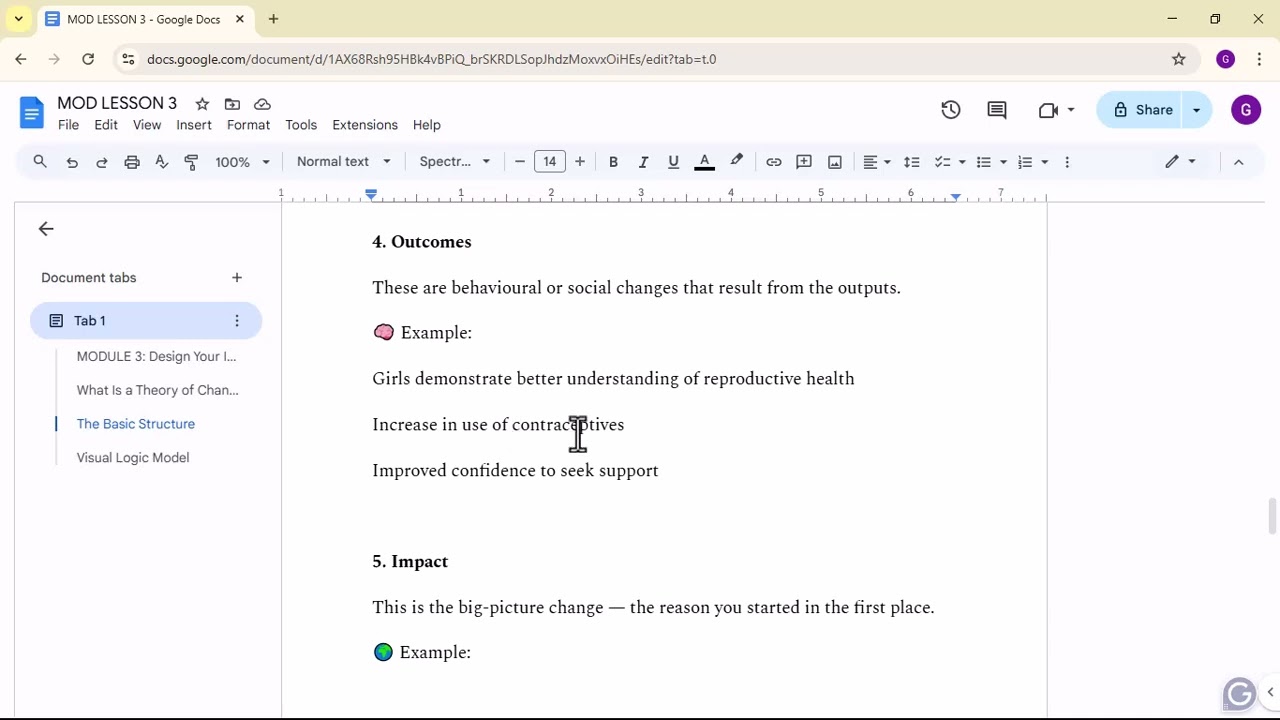
Task: Bookmark this page star
Action: (x=1179, y=59)
